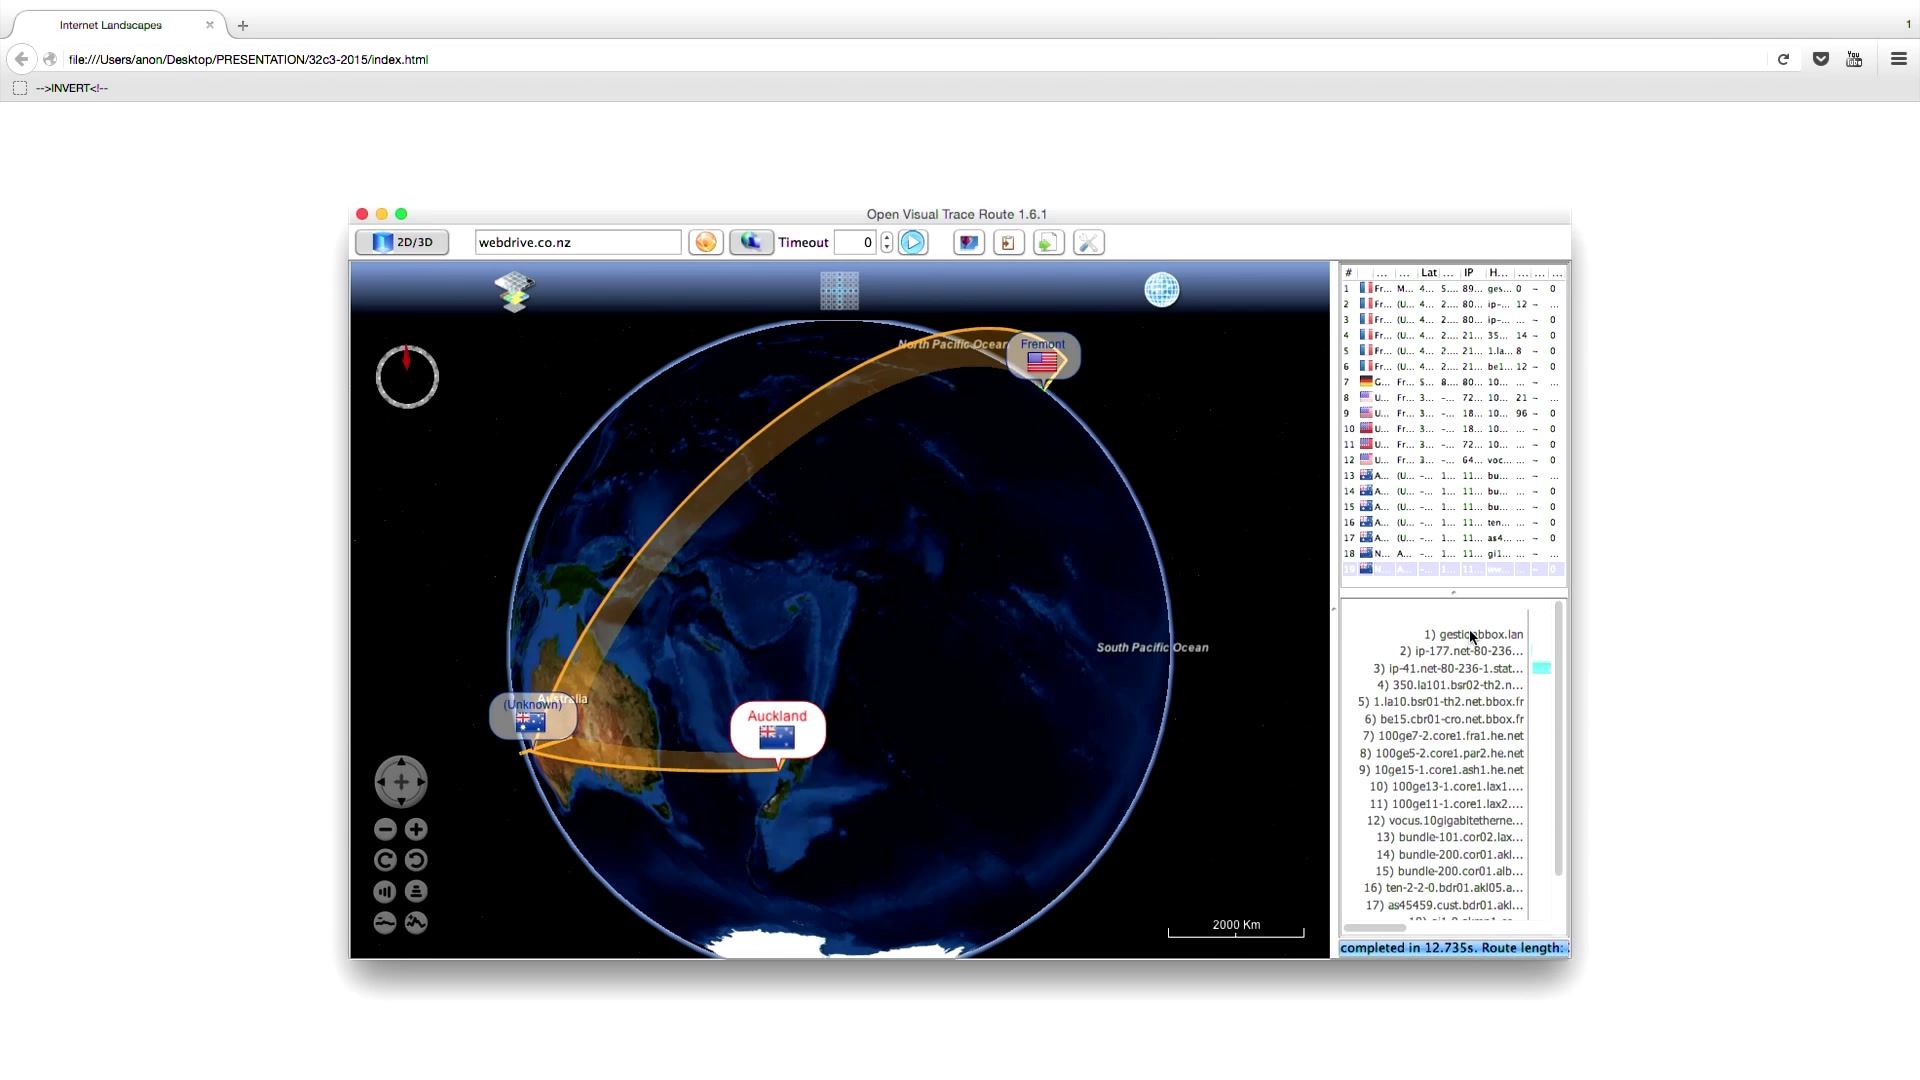Click the # column header

coord(1349,272)
